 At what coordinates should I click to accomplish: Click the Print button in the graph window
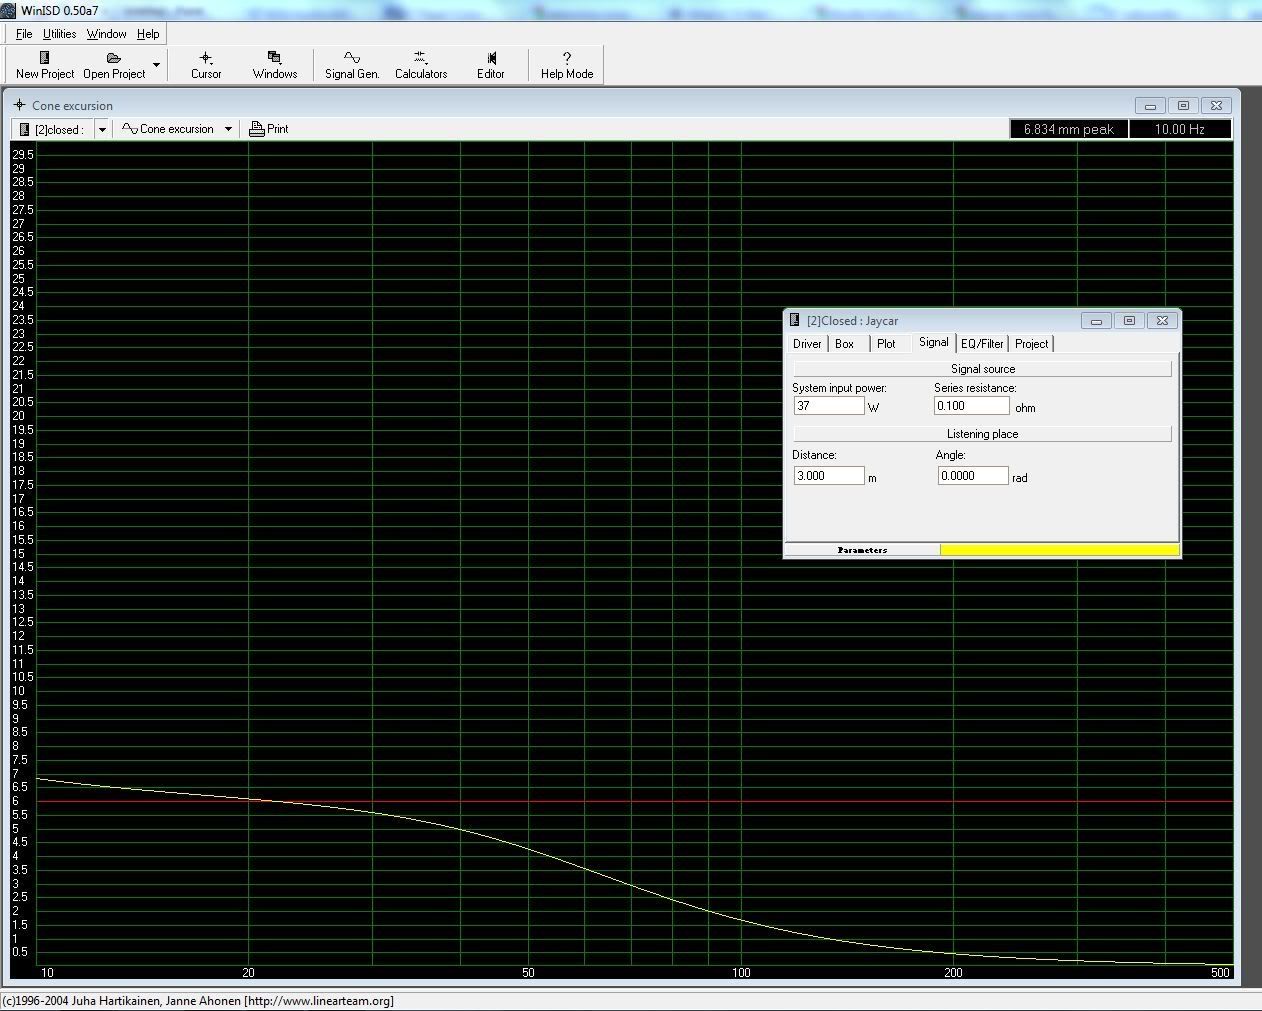[269, 129]
